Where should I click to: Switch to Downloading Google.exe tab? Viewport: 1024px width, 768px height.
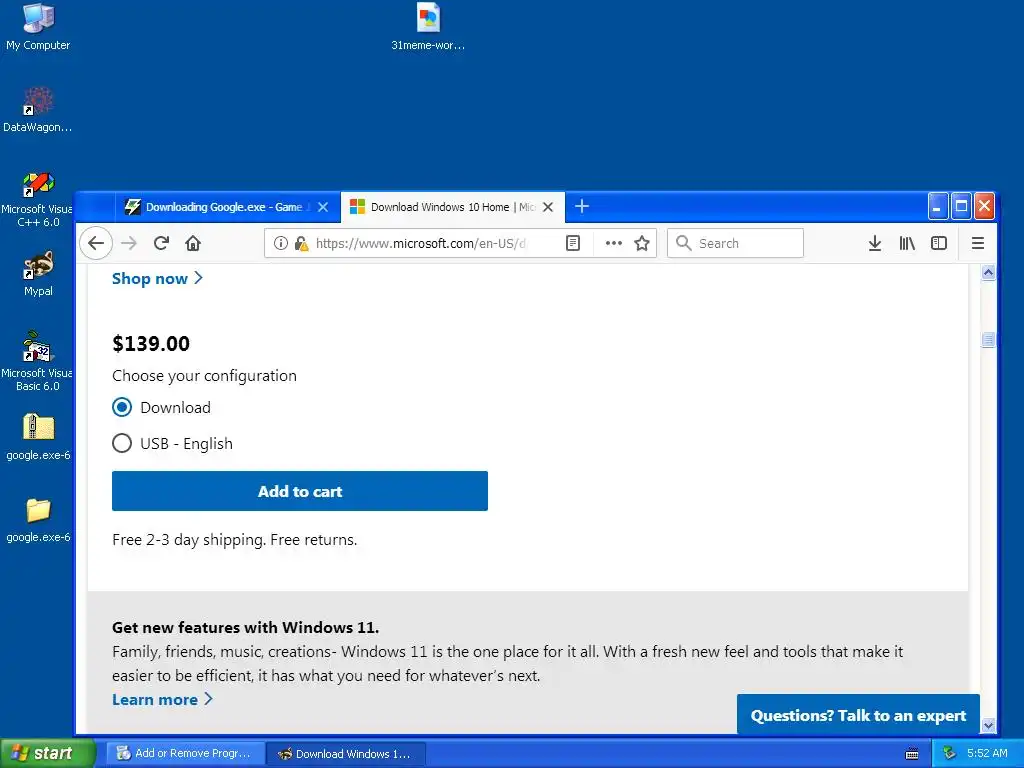pos(227,207)
